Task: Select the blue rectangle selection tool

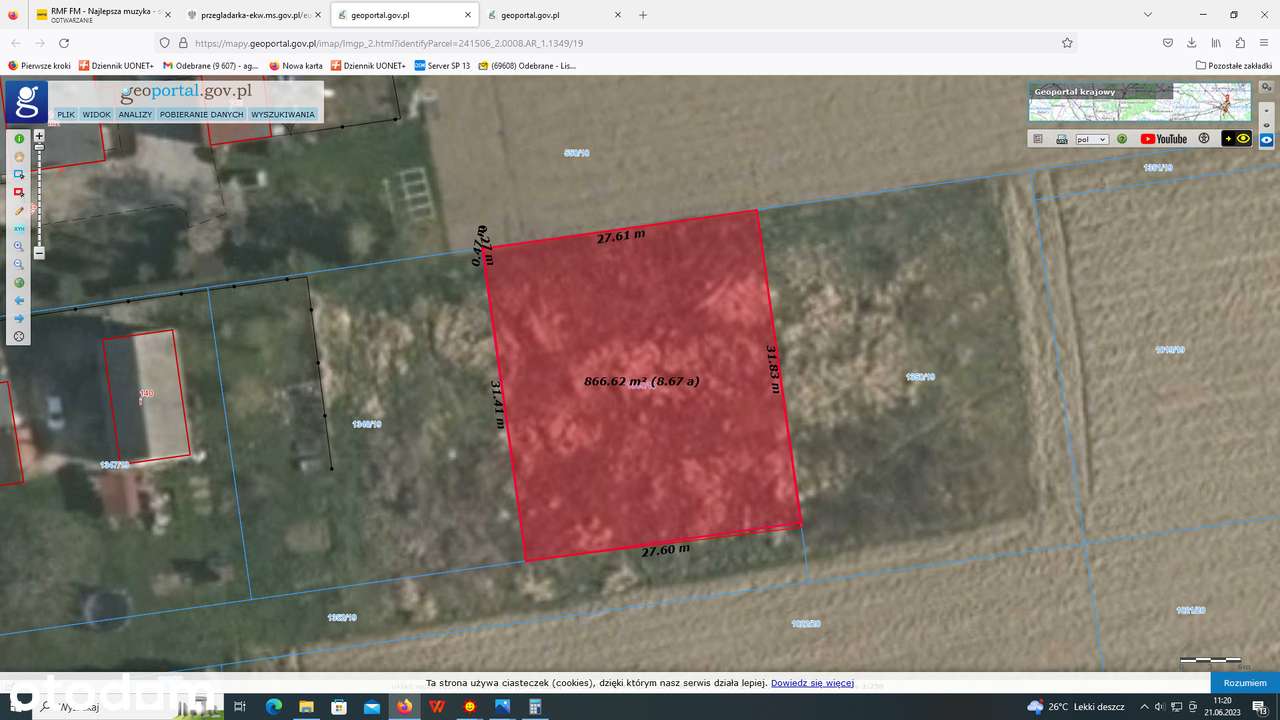Action: (x=19, y=175)
